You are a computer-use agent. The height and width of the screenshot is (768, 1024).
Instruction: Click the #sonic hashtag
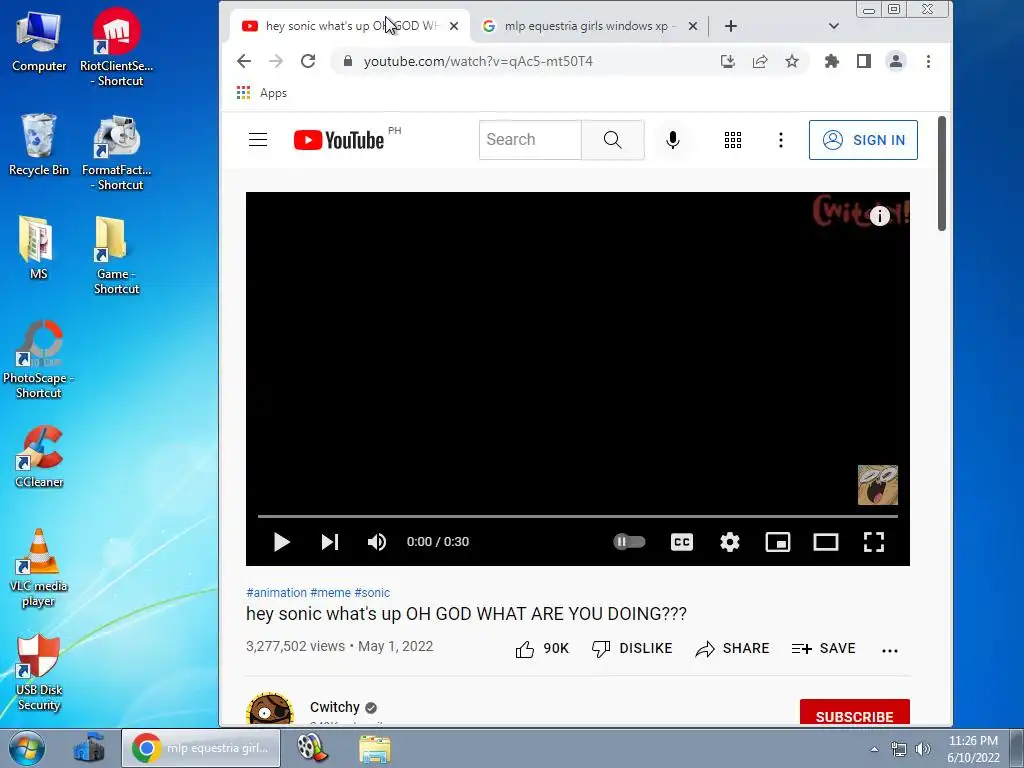[x=372, y=592]
